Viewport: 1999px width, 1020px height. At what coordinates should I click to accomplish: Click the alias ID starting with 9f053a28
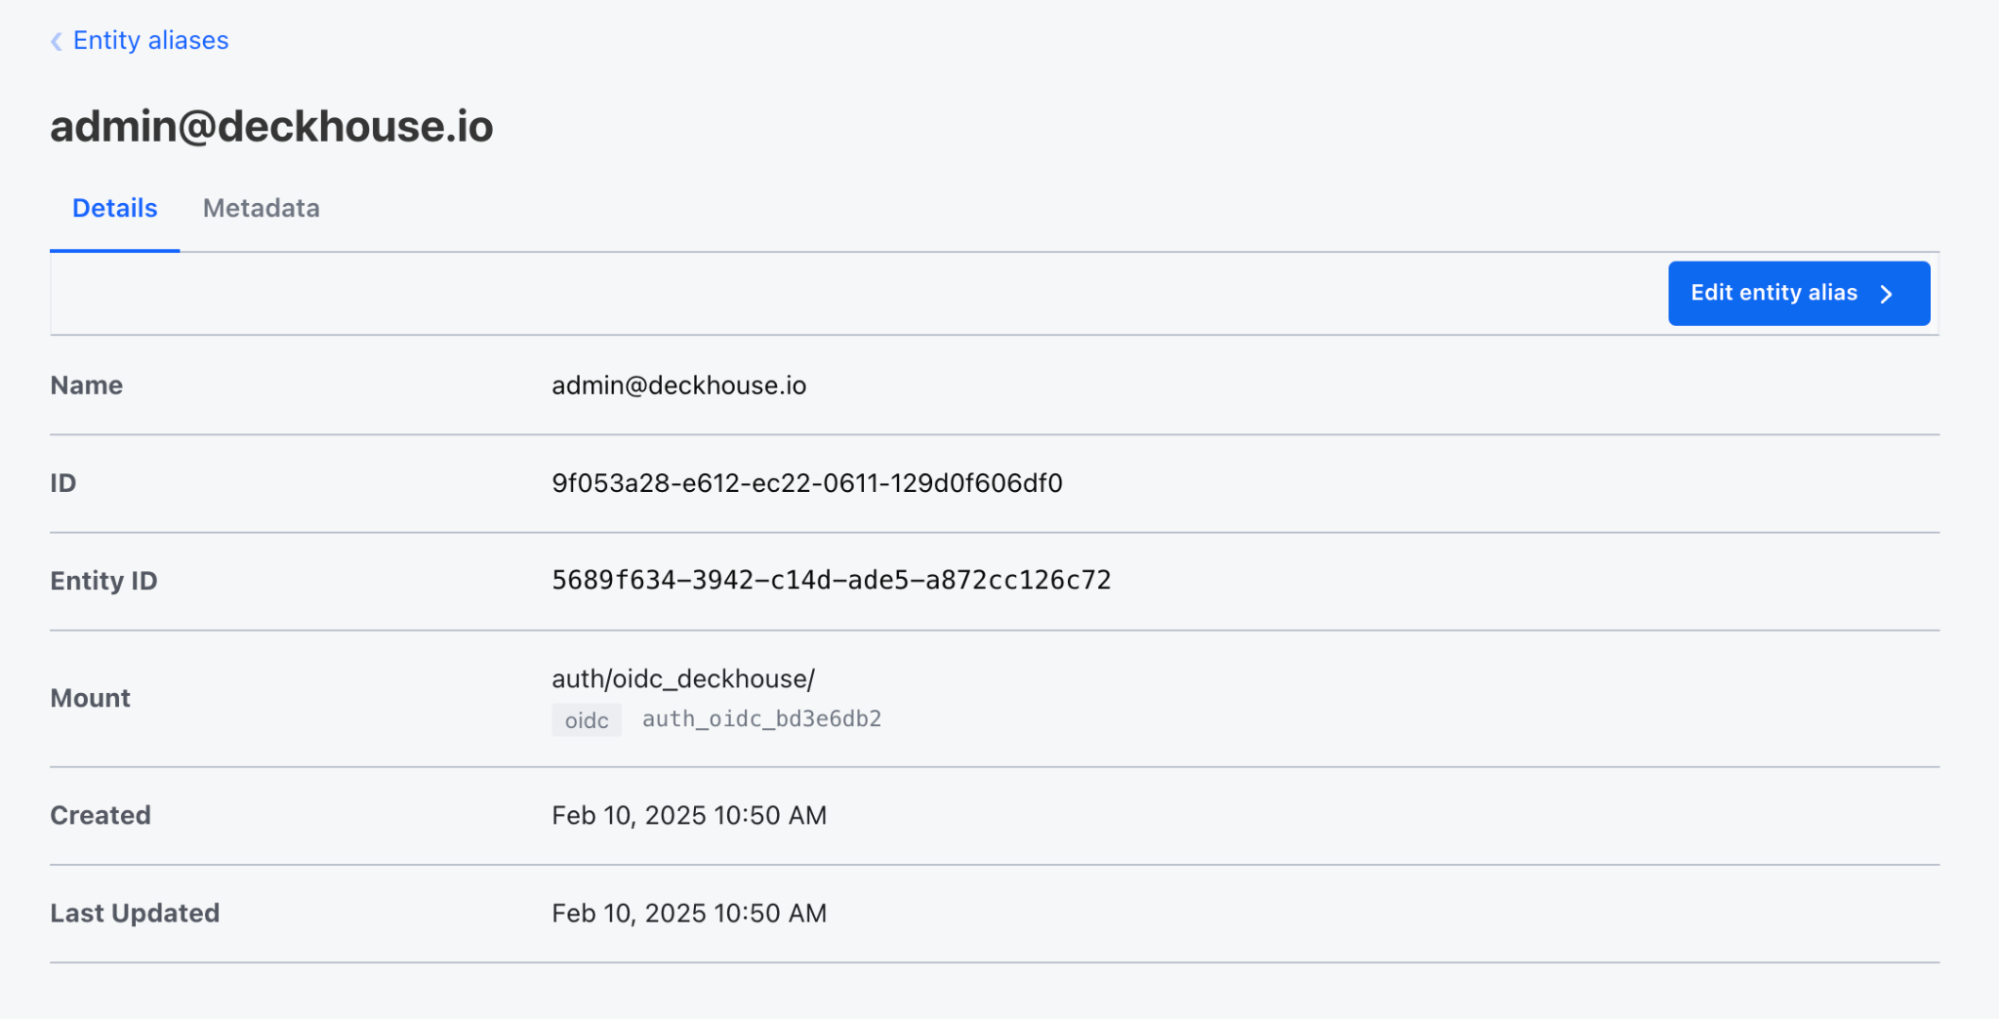click(x=807, y=484)
